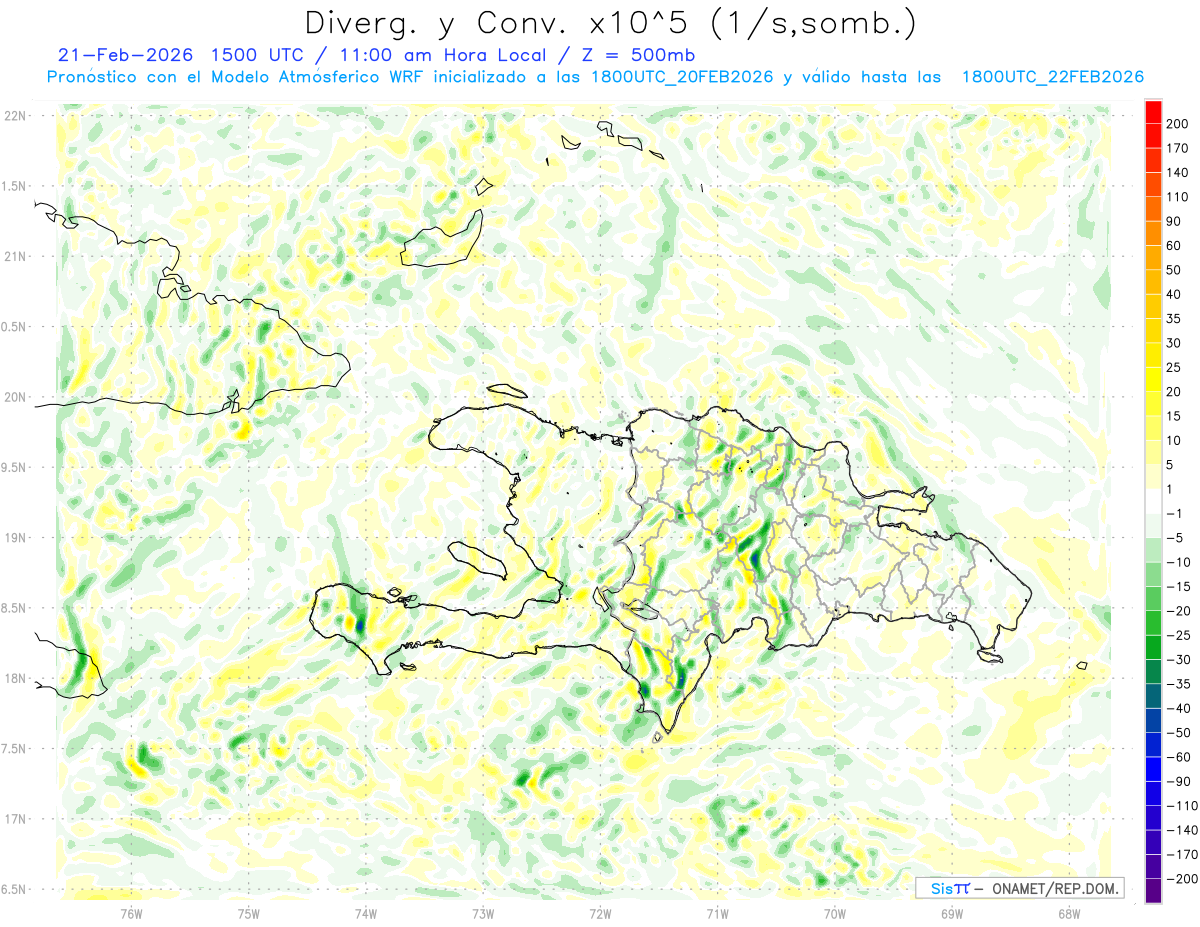Click the "76W" longitude label
Viewport: 1200px width, 927px height.
click(131, 913)
